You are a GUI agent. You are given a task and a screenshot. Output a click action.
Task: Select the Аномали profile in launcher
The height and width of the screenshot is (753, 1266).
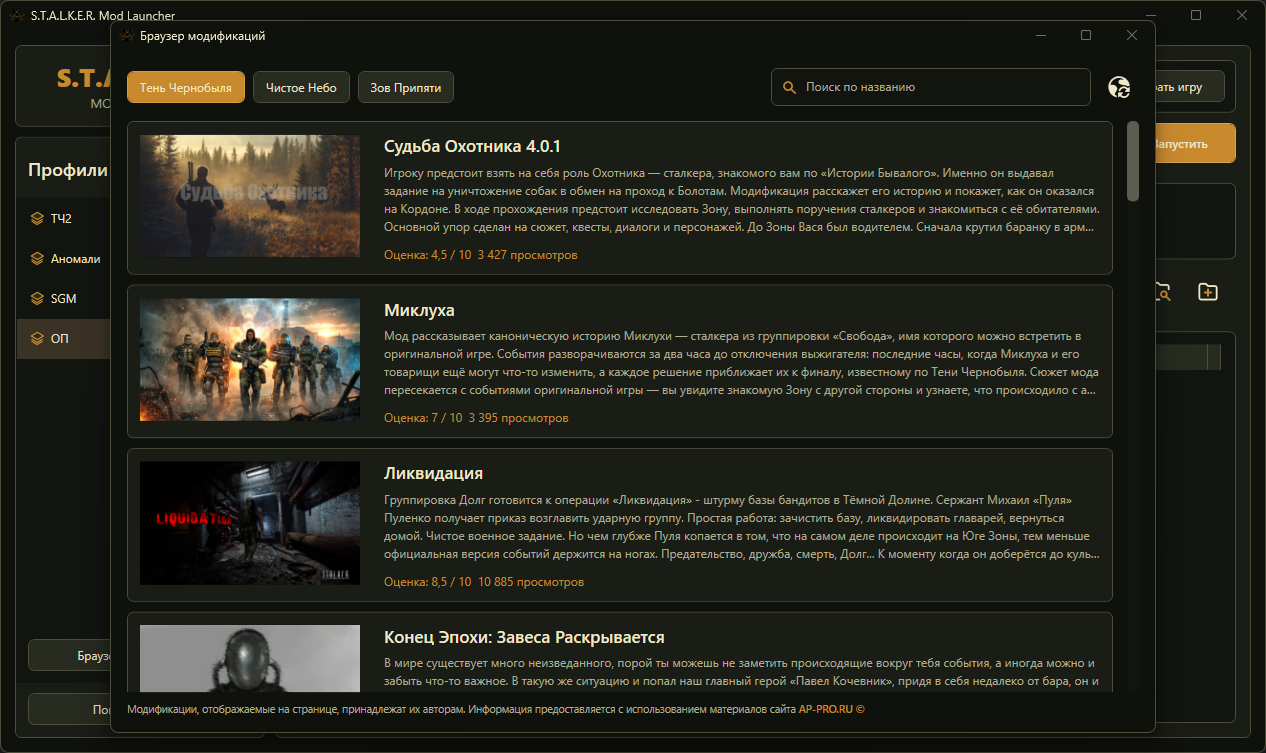pyautogui.click(x=64, y=259)
